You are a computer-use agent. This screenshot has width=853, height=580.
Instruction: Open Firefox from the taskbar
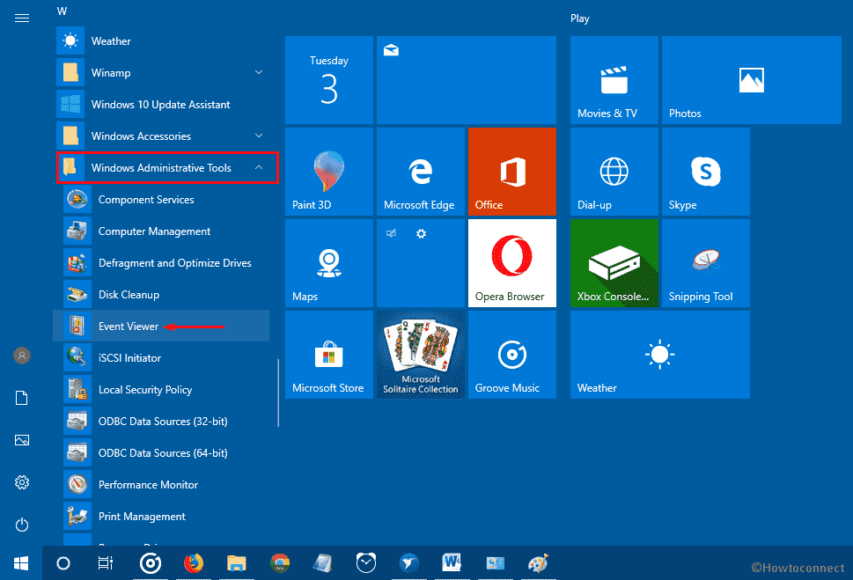coord(193,563)
